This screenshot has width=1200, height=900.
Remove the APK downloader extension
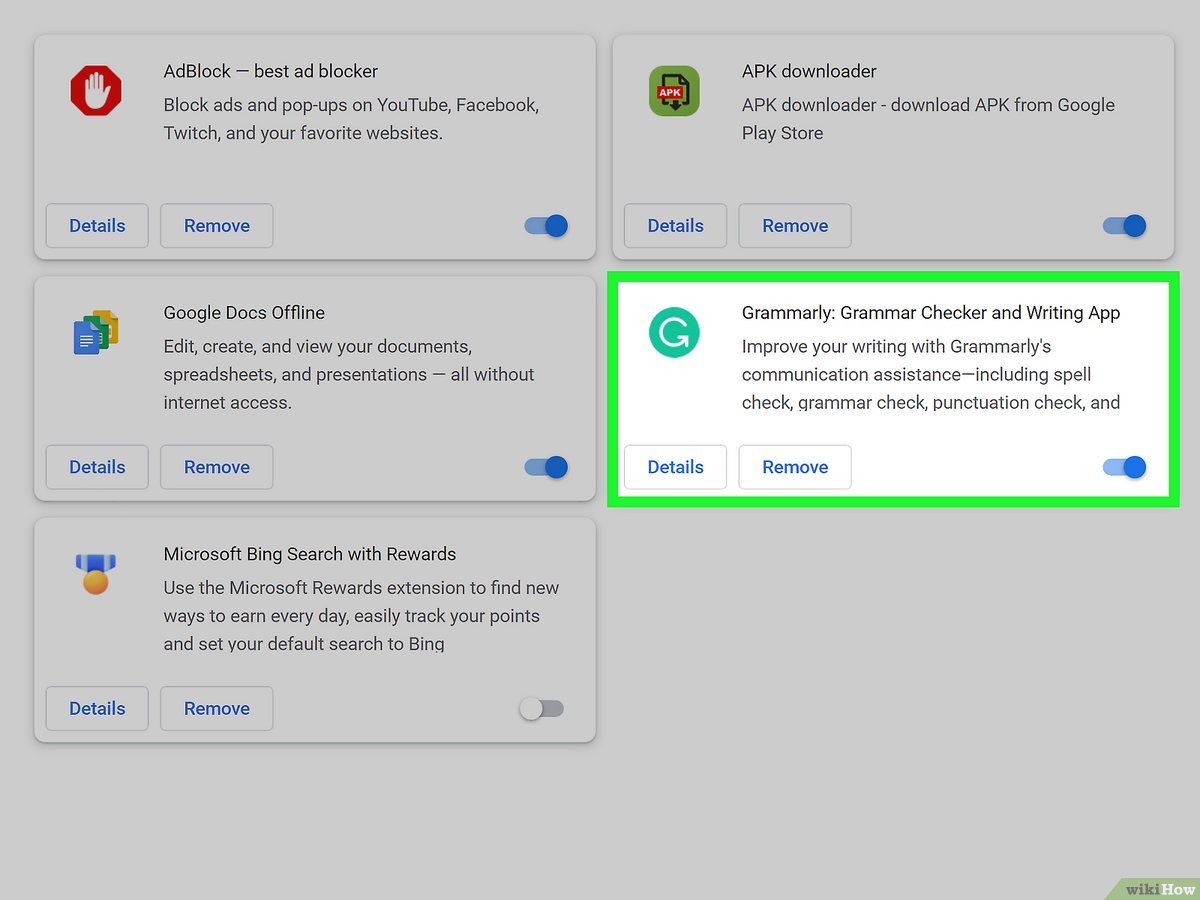795,226
